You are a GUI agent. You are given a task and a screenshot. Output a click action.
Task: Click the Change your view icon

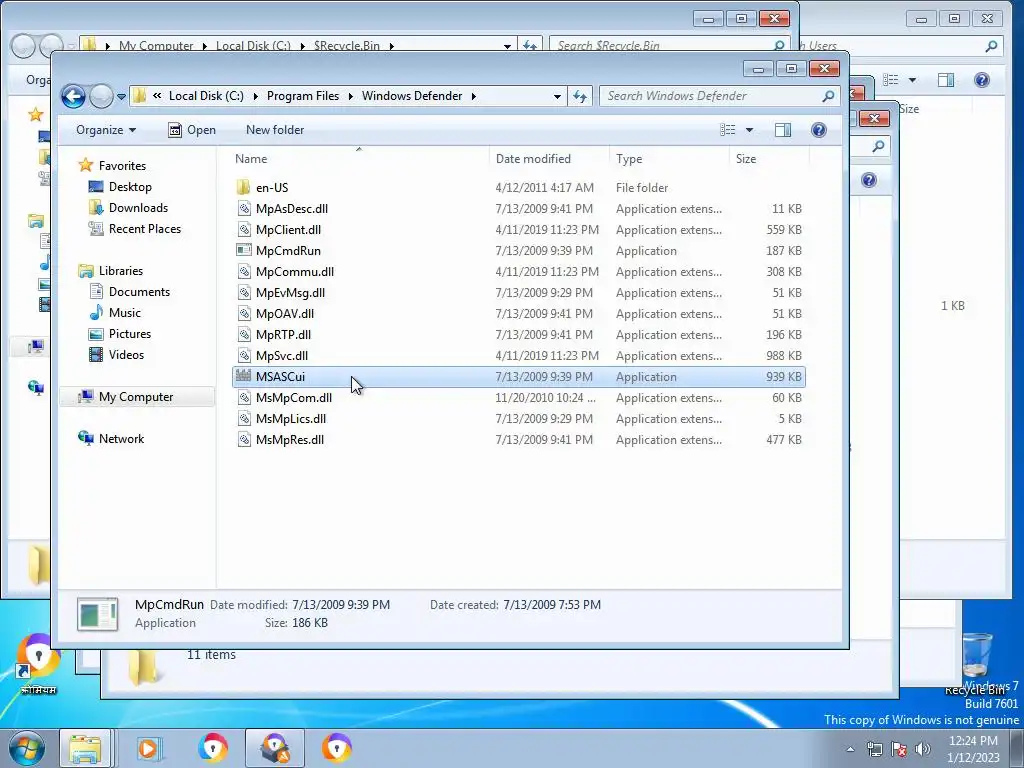728,130
